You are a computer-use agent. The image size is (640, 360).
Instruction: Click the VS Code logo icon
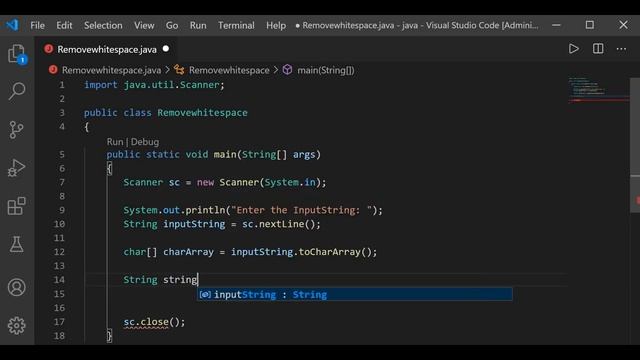pyautogui.click(x=12, y=25)
